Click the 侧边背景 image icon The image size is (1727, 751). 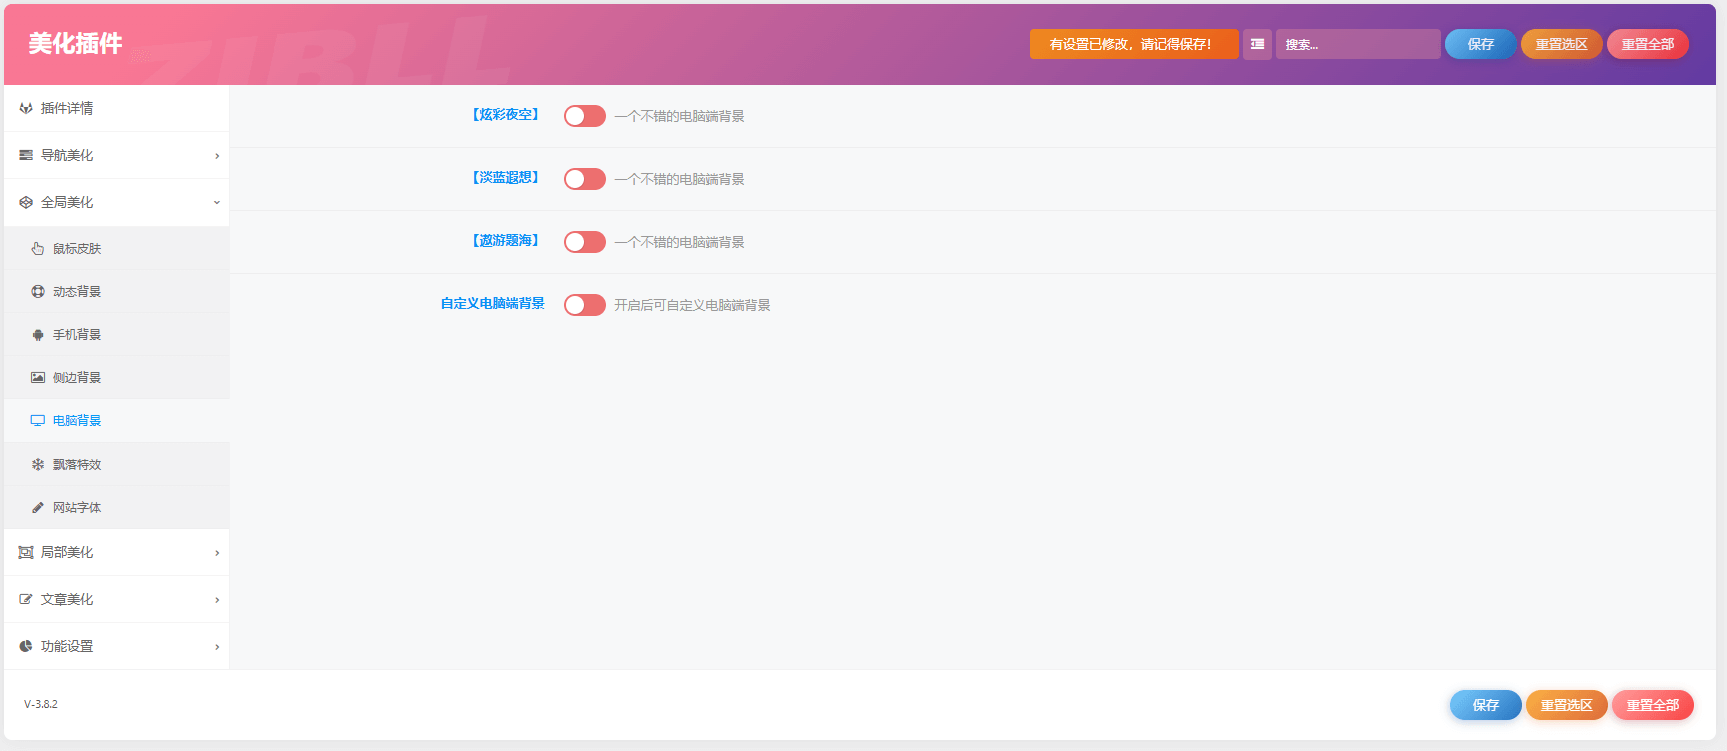pyautogui.click(x=38, y=377)
